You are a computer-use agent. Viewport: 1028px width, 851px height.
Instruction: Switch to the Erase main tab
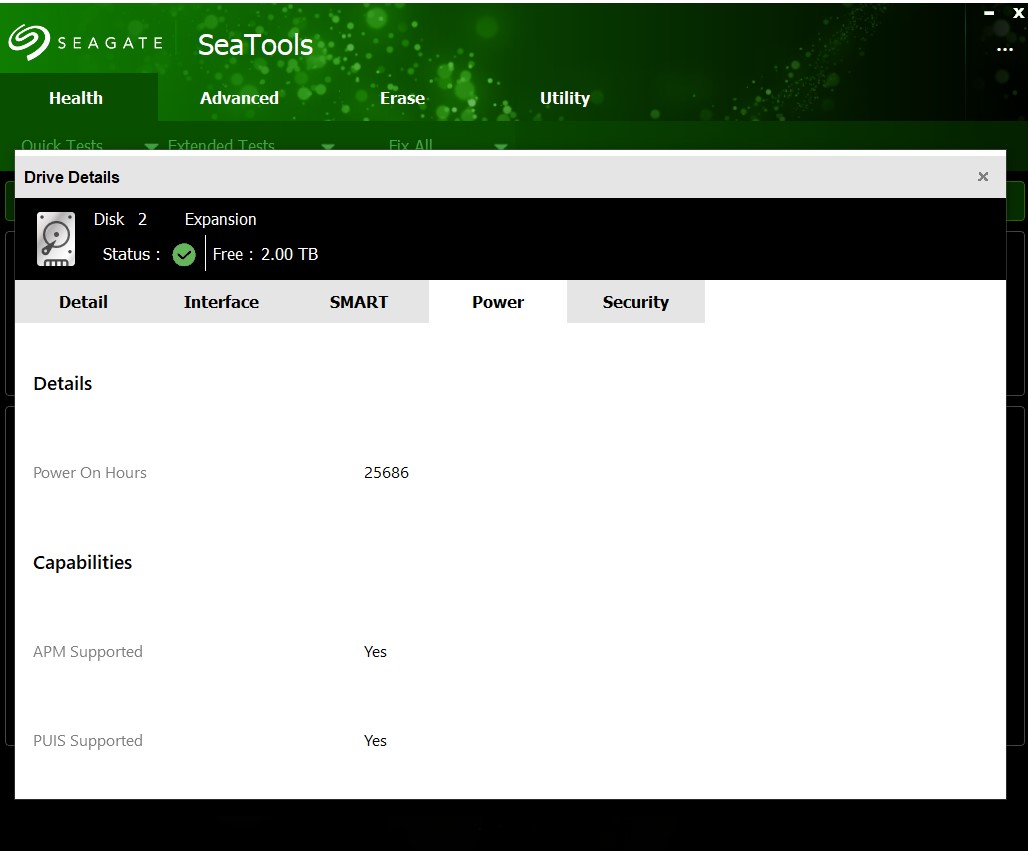(x=402, y=98)
